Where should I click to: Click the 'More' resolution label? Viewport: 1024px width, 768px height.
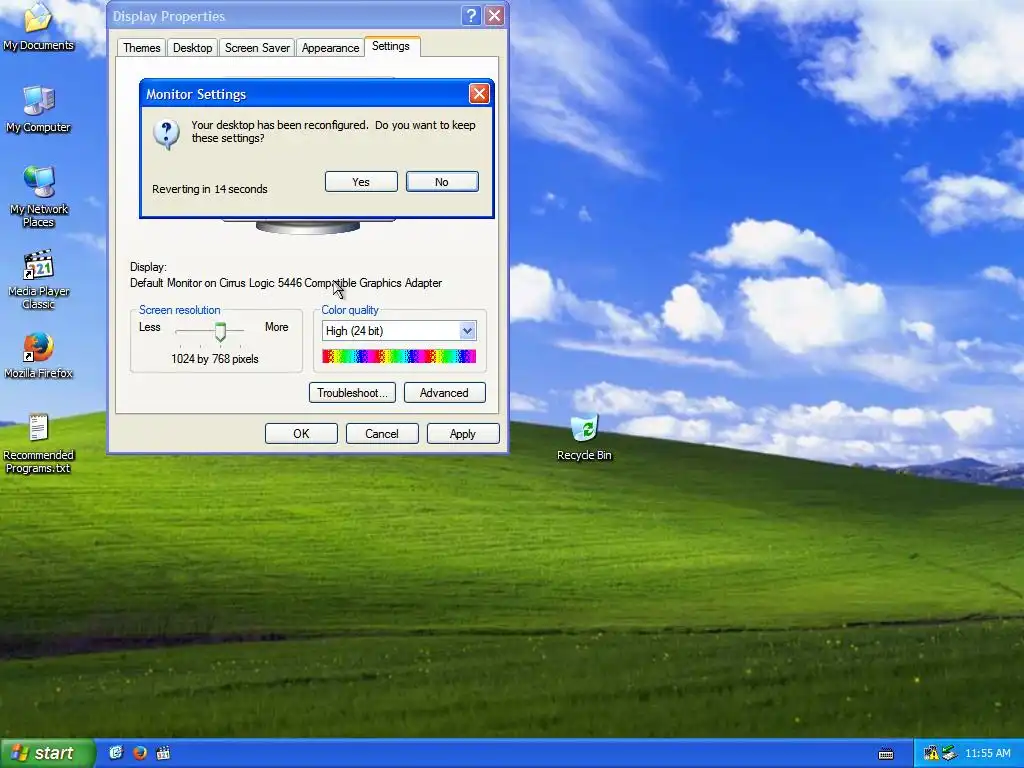click(276, 327)
